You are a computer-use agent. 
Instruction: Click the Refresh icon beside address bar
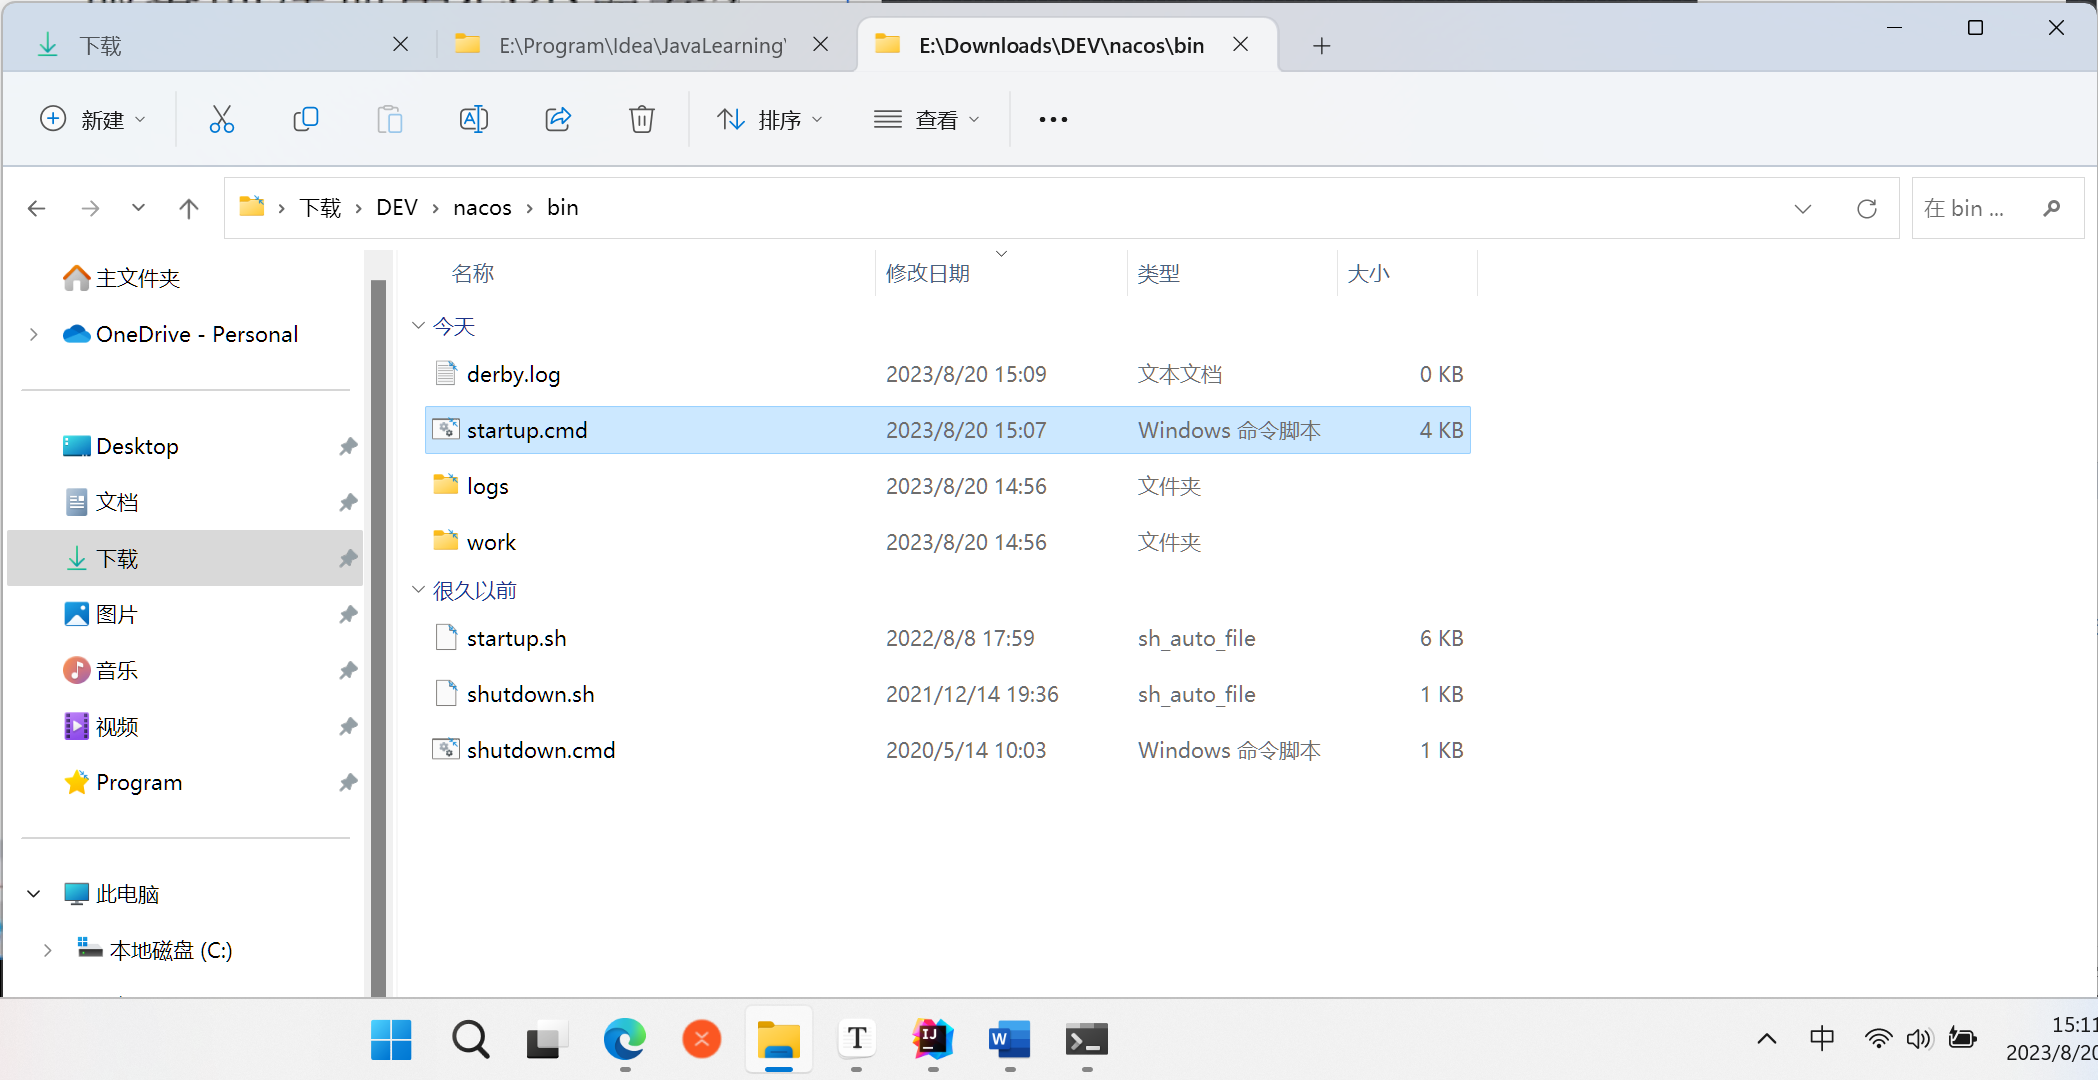point(1866,208)
